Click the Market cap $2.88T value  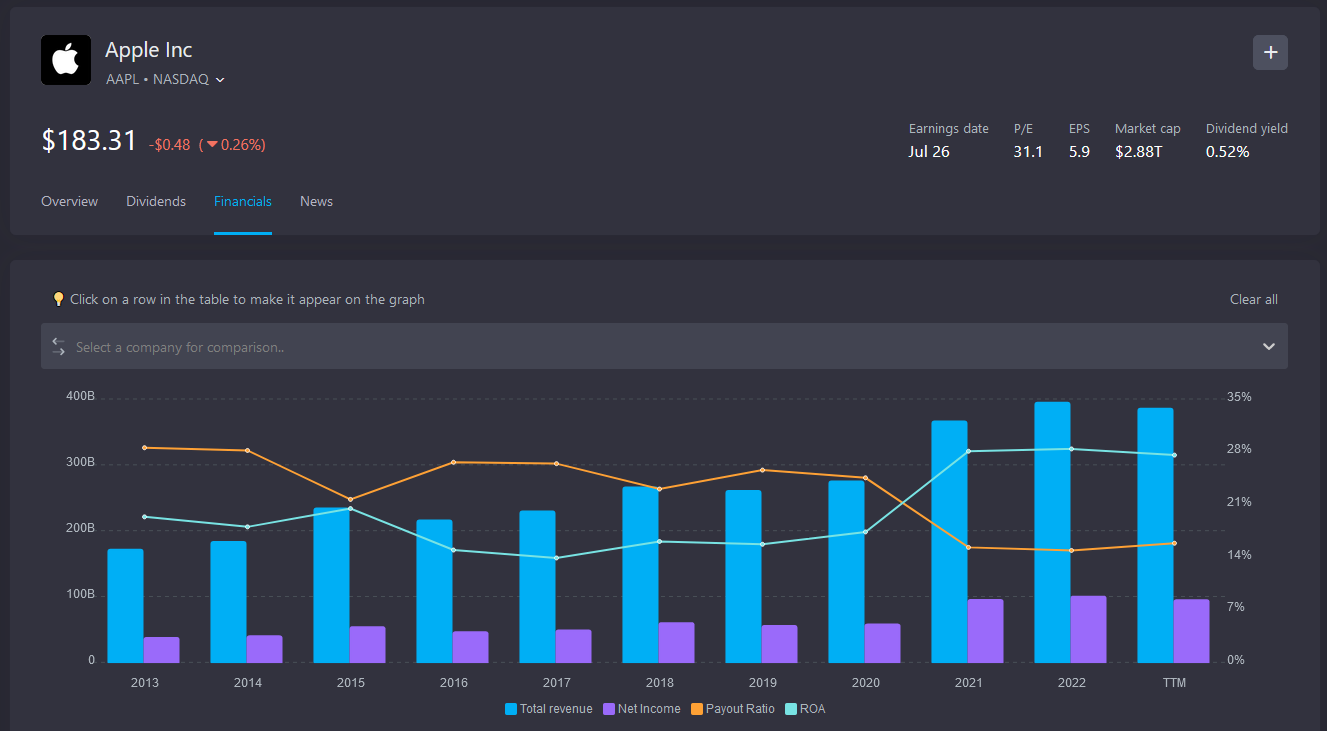(1139, 152)
